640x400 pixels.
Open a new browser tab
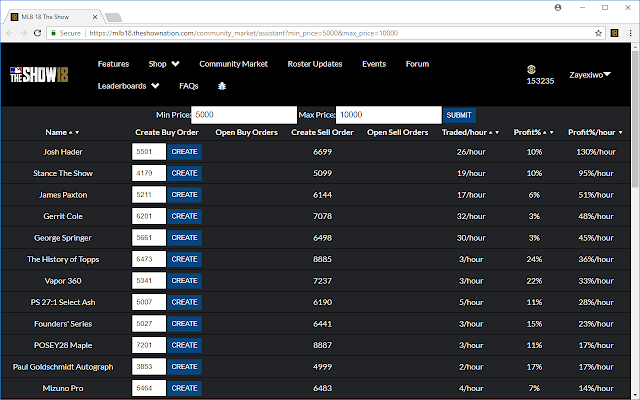113,17
